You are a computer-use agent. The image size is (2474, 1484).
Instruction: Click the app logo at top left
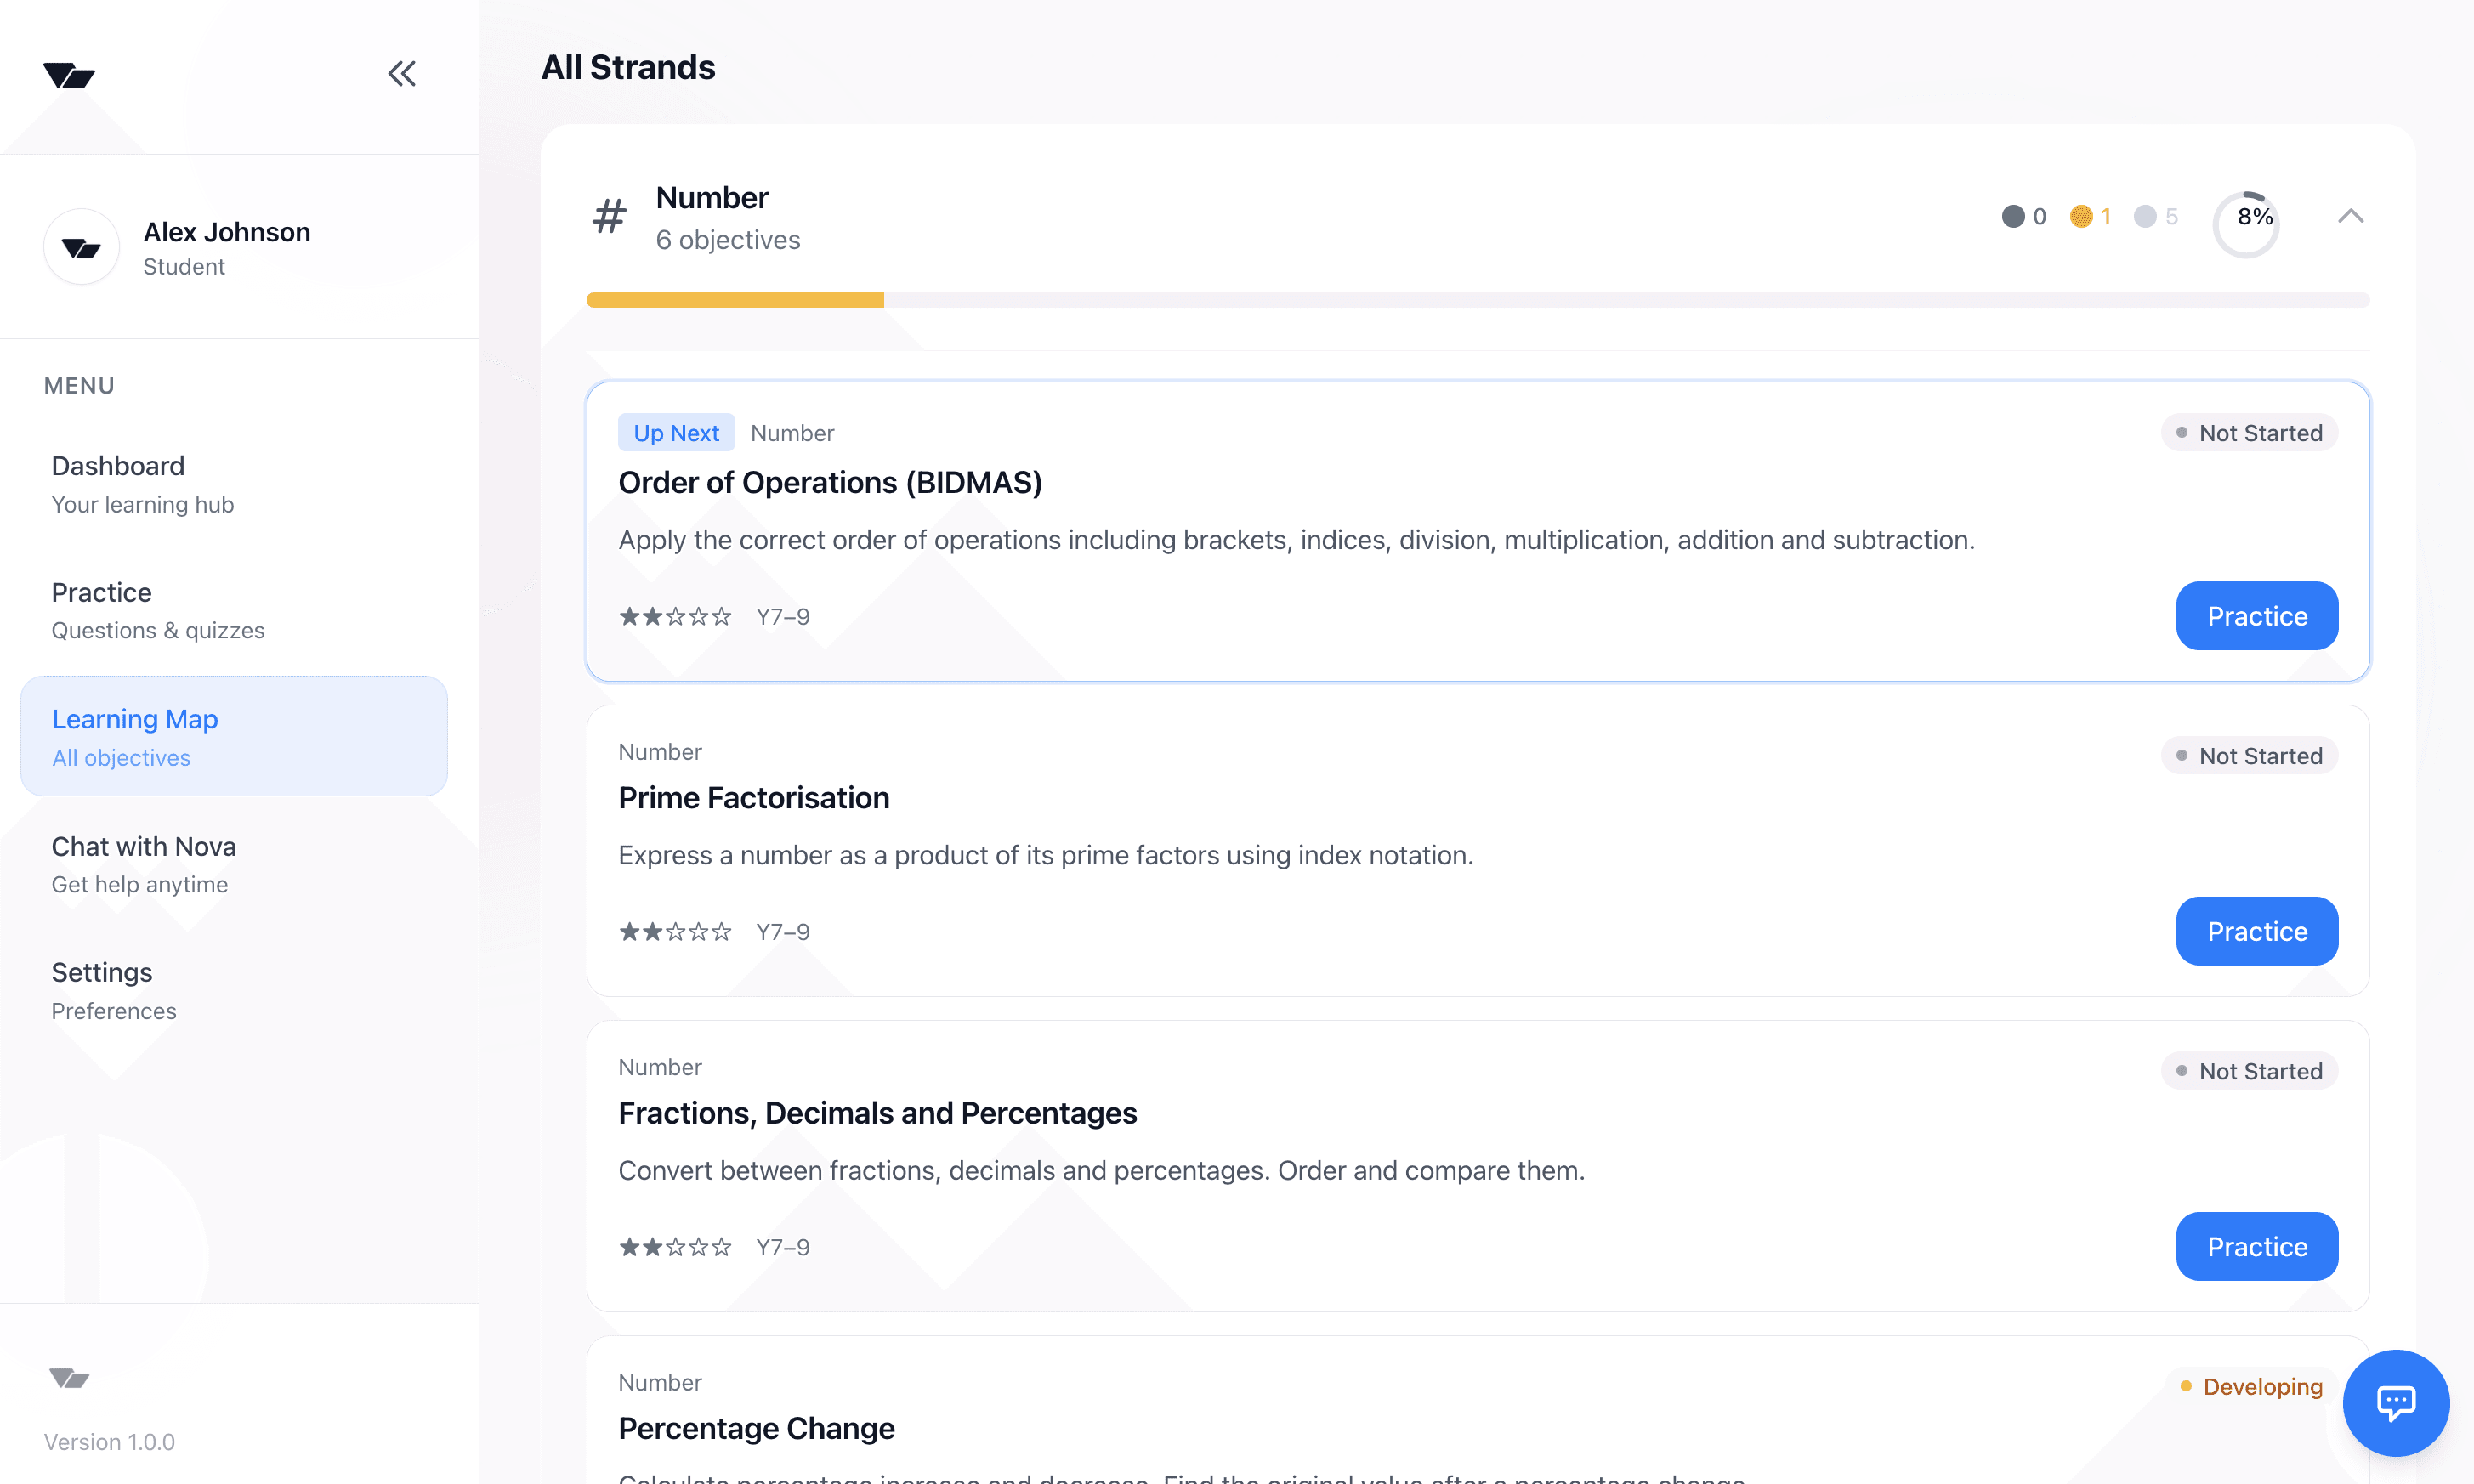69,76
